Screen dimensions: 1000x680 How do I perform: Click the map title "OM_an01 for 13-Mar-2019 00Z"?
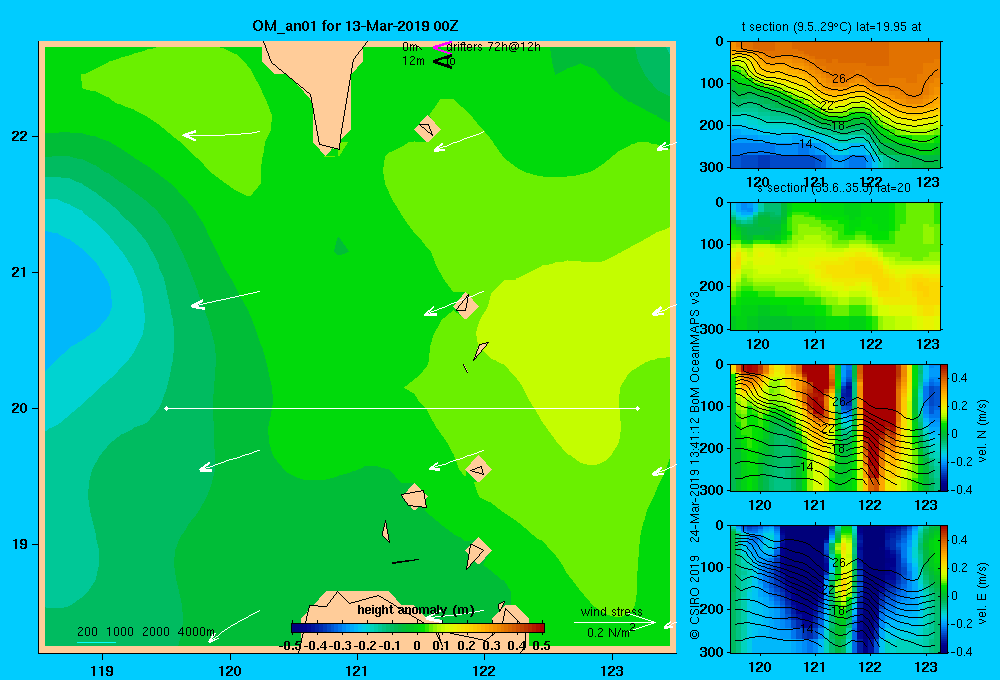355,26
